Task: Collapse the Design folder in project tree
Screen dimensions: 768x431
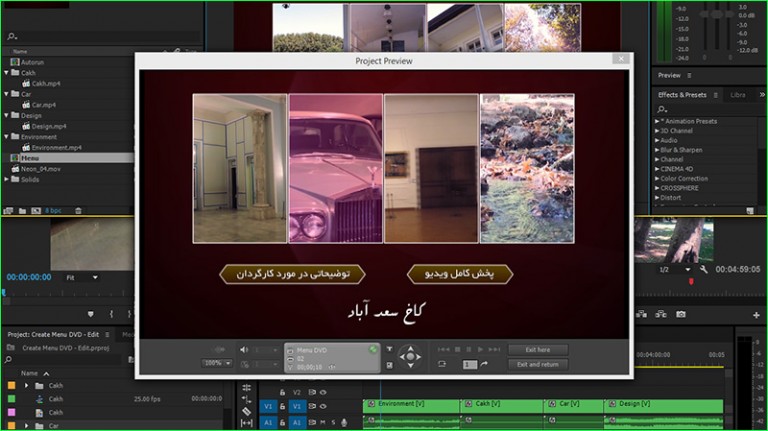Action: coord(6,116)
